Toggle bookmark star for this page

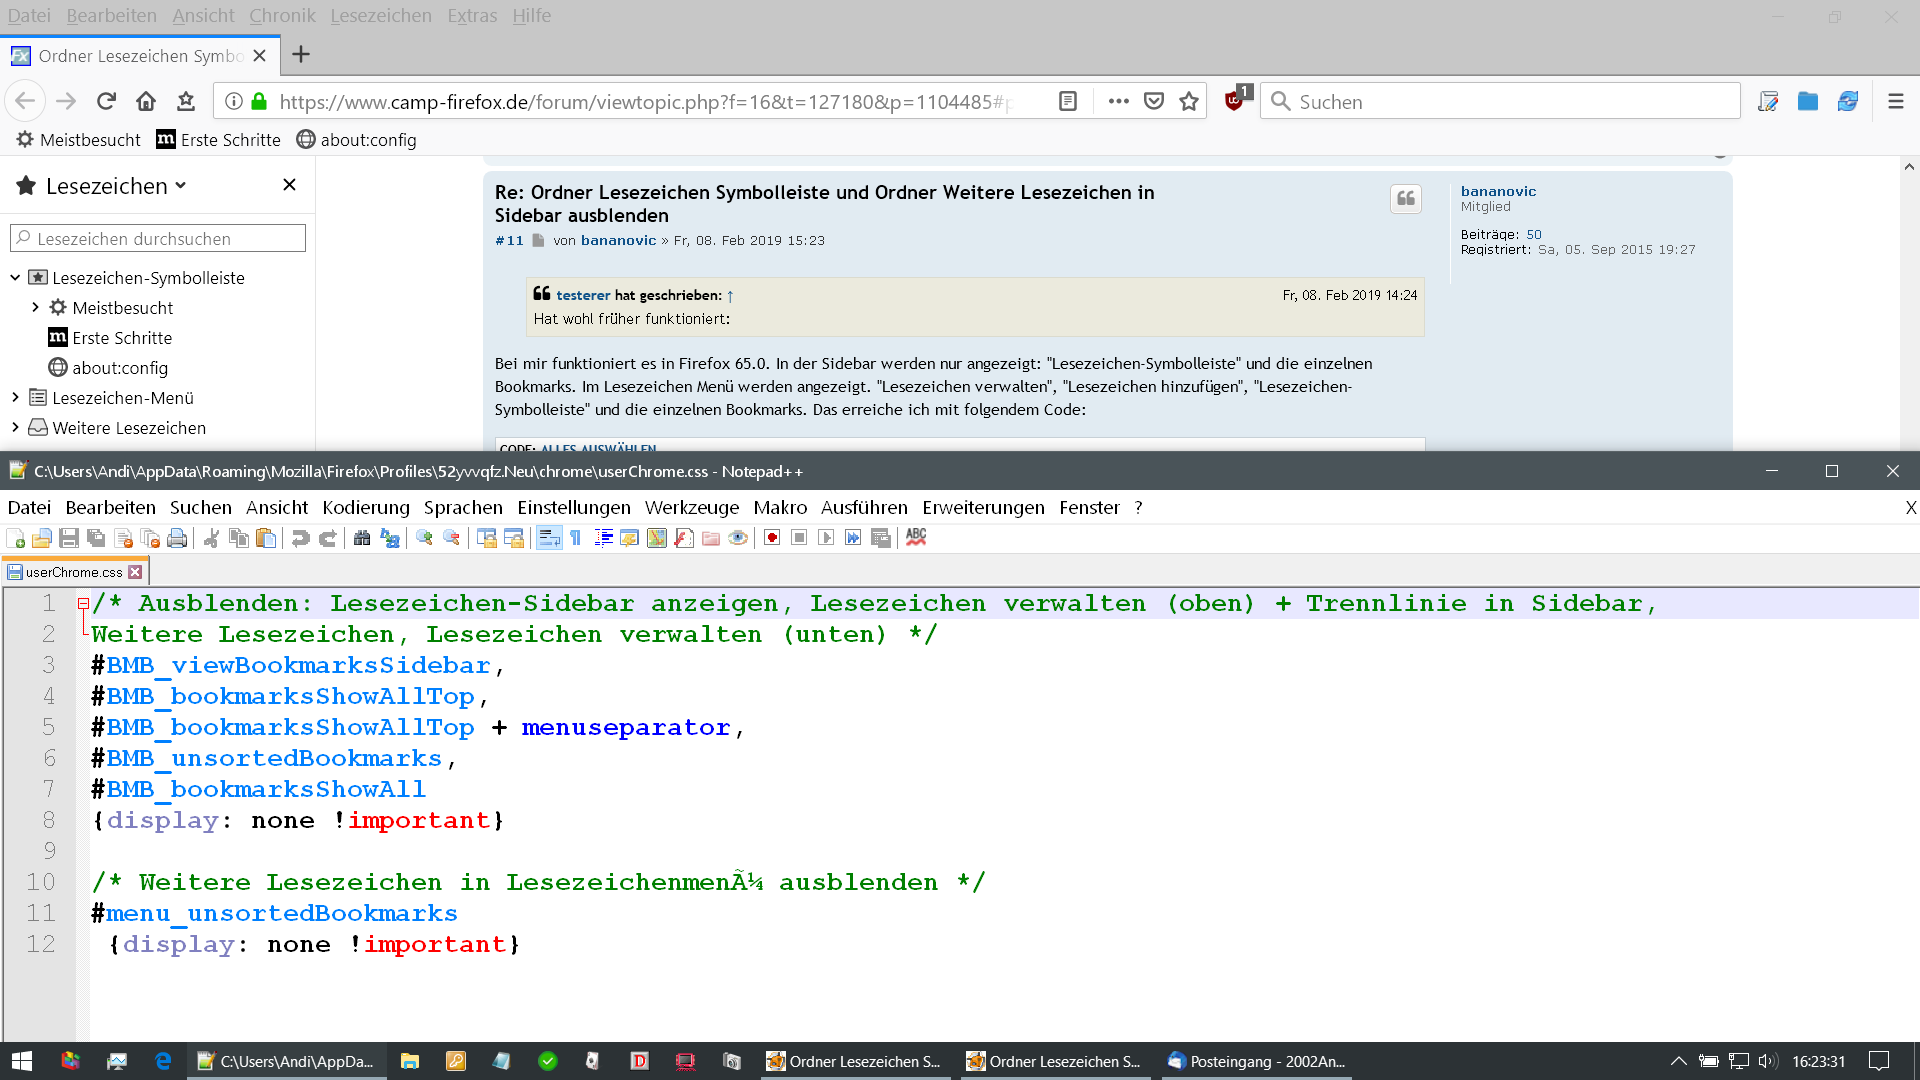(1189, 101)
